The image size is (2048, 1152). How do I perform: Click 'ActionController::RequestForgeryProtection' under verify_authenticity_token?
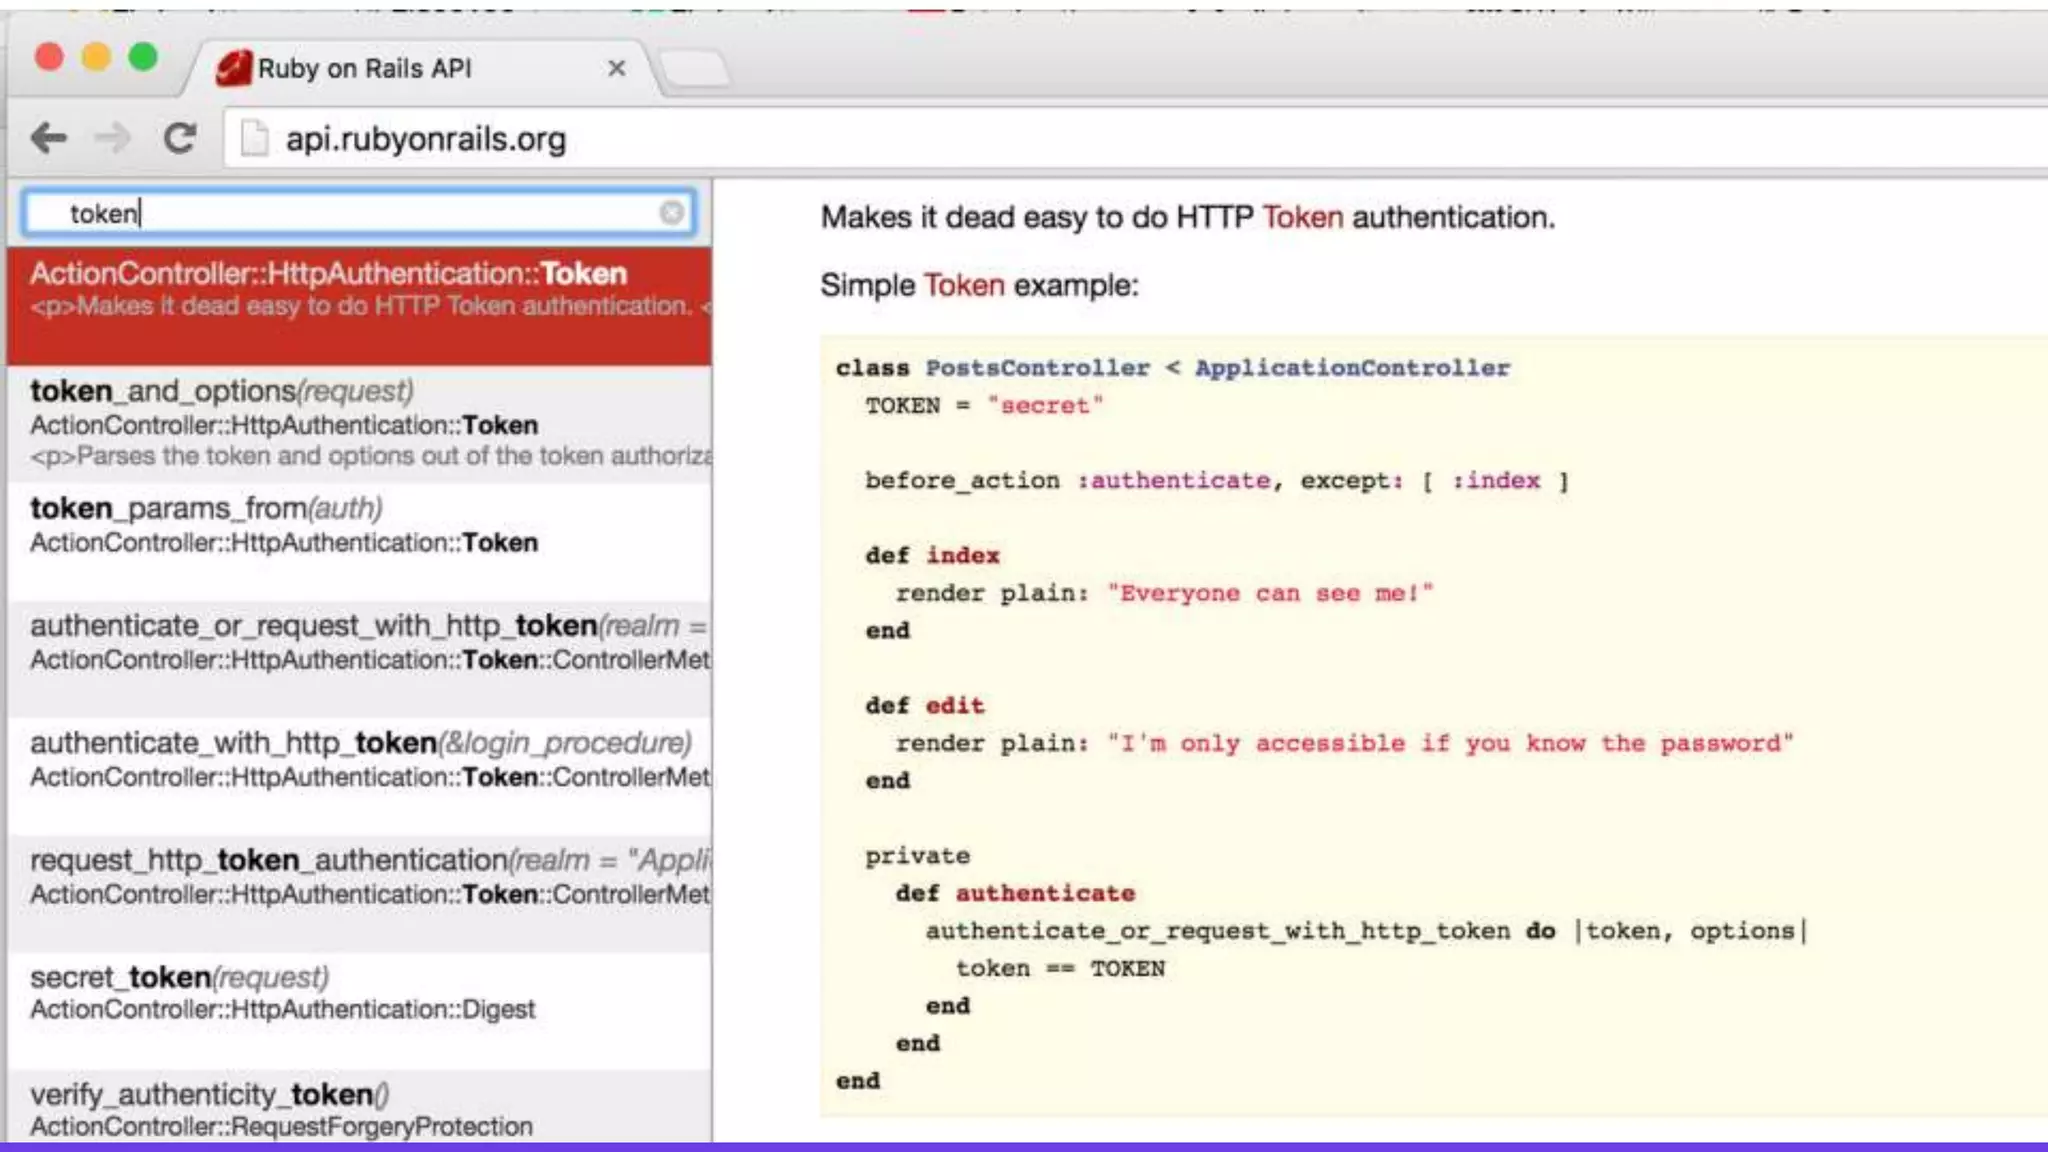coord(281,1126)
